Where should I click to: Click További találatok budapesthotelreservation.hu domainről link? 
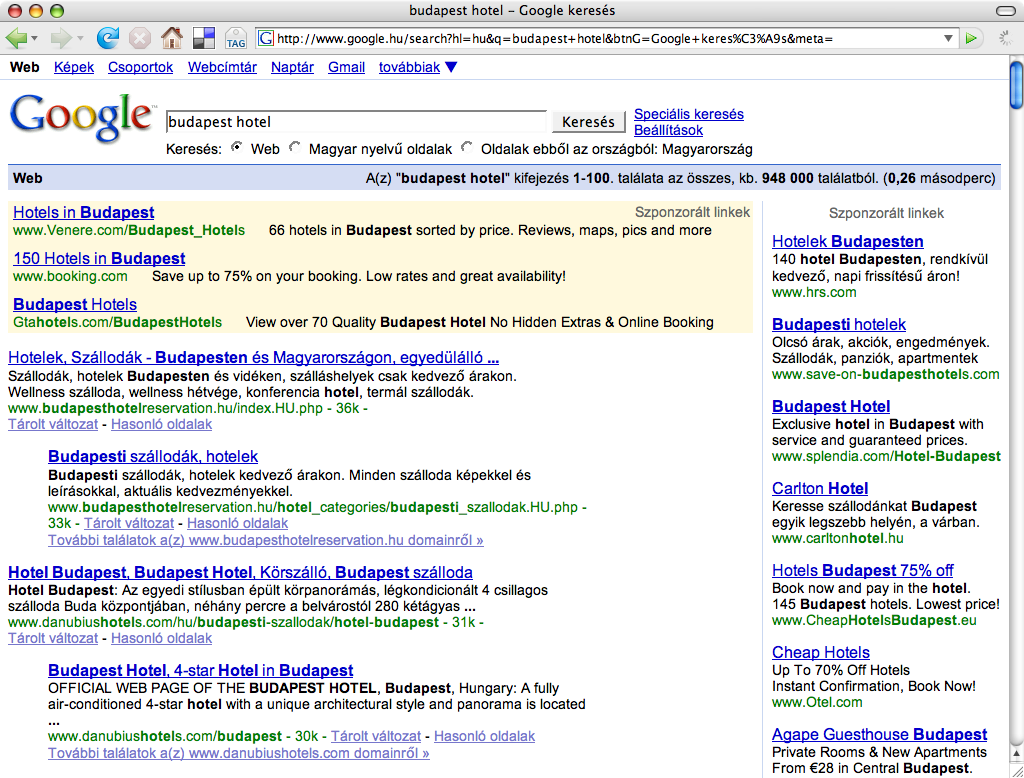point(266,540)
